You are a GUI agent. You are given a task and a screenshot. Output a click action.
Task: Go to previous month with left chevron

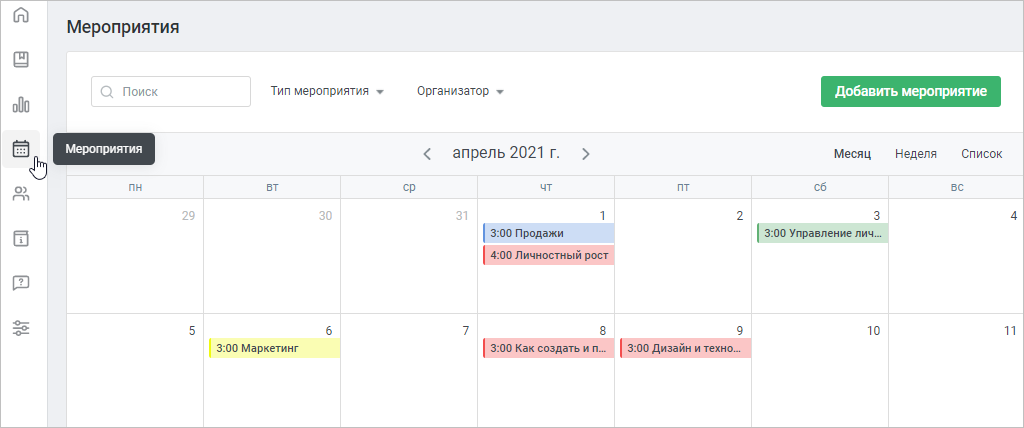[427, 154]
